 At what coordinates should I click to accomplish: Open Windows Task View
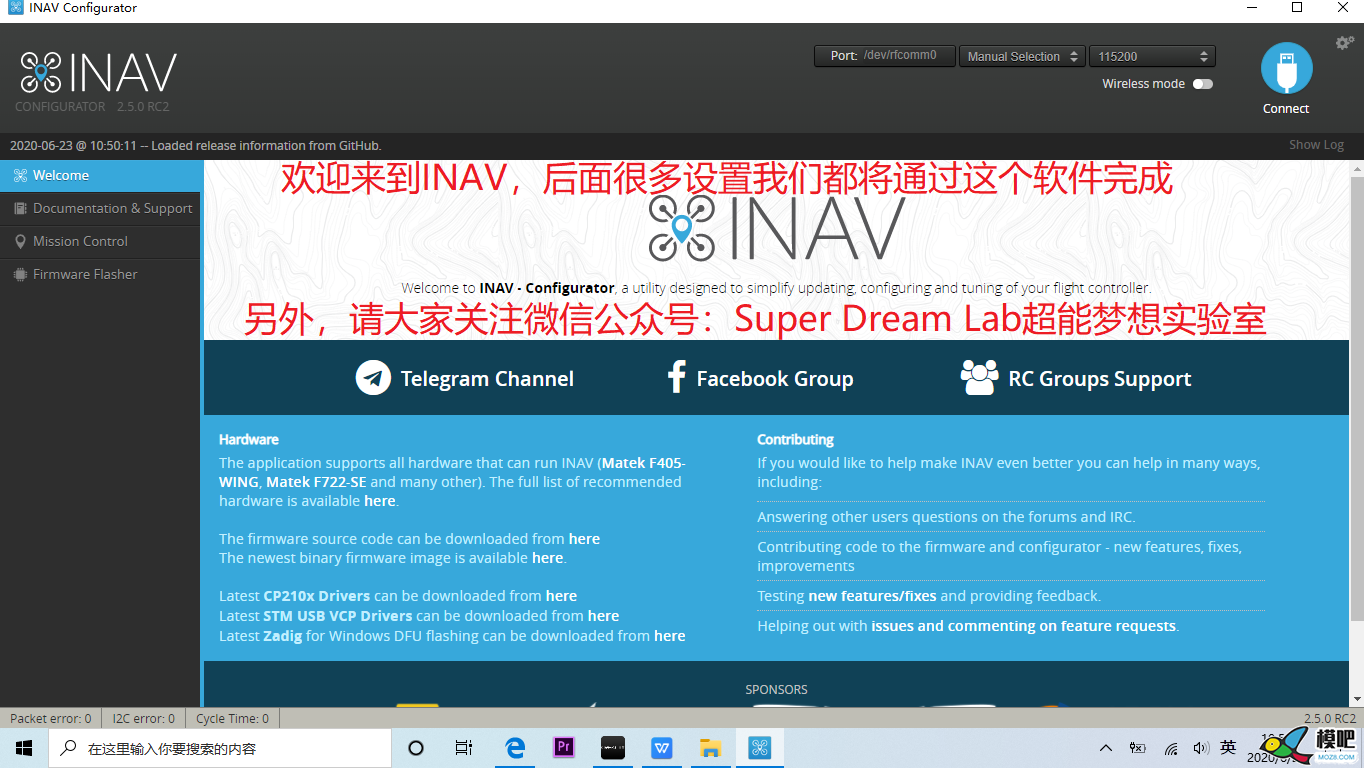click(464, 748)
